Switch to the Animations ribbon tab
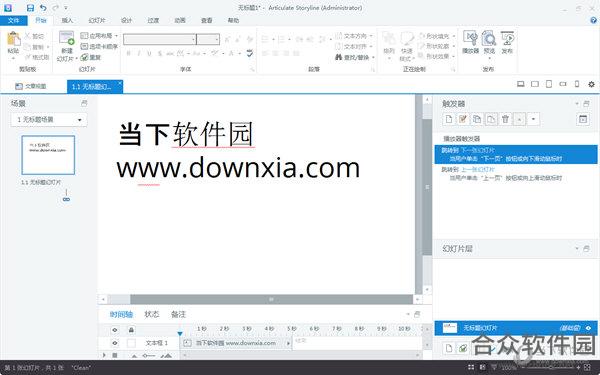The width and height of the screenshot is (600, 375). point(180,20)
